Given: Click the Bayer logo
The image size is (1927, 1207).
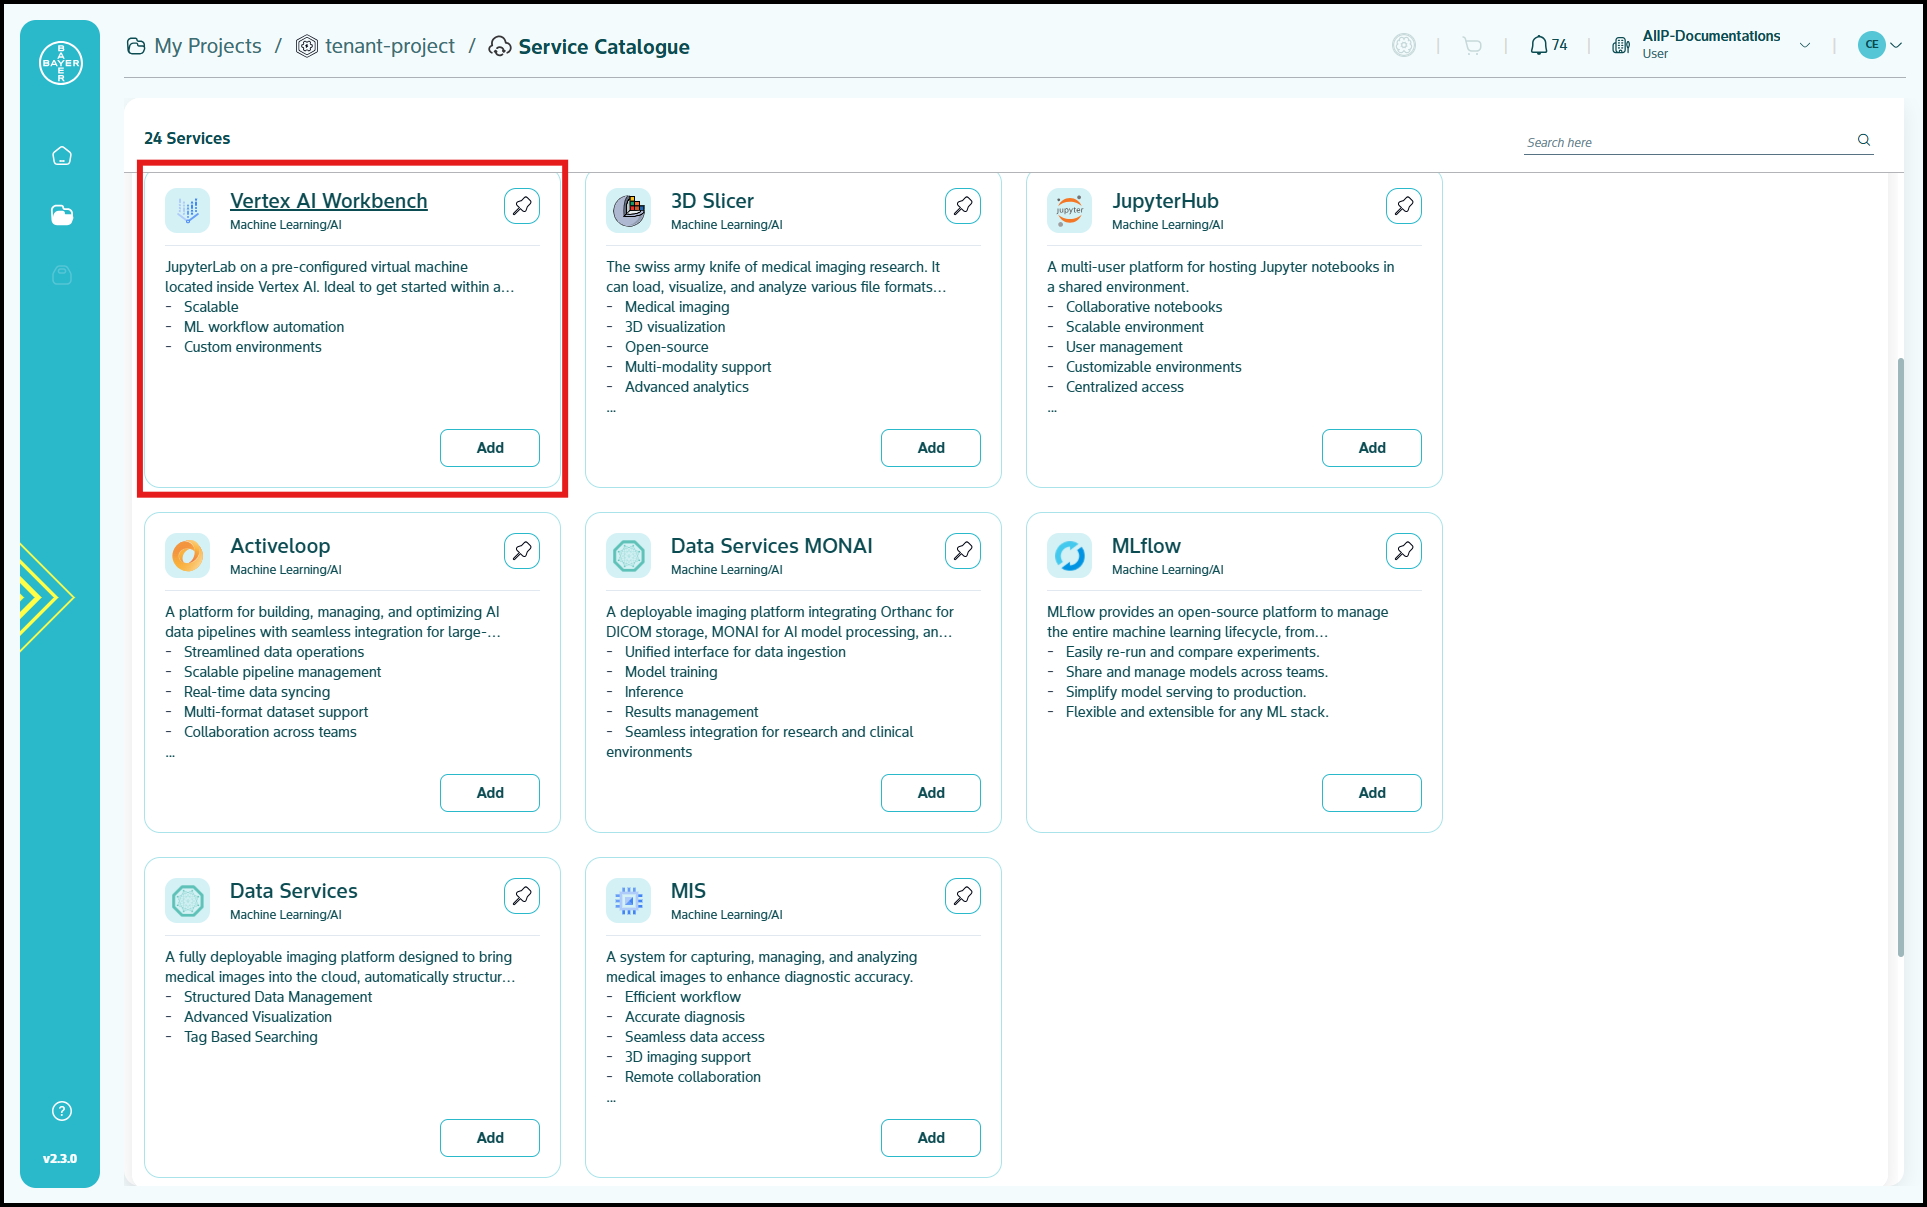Looking at the screenshot, I should 61,63.
